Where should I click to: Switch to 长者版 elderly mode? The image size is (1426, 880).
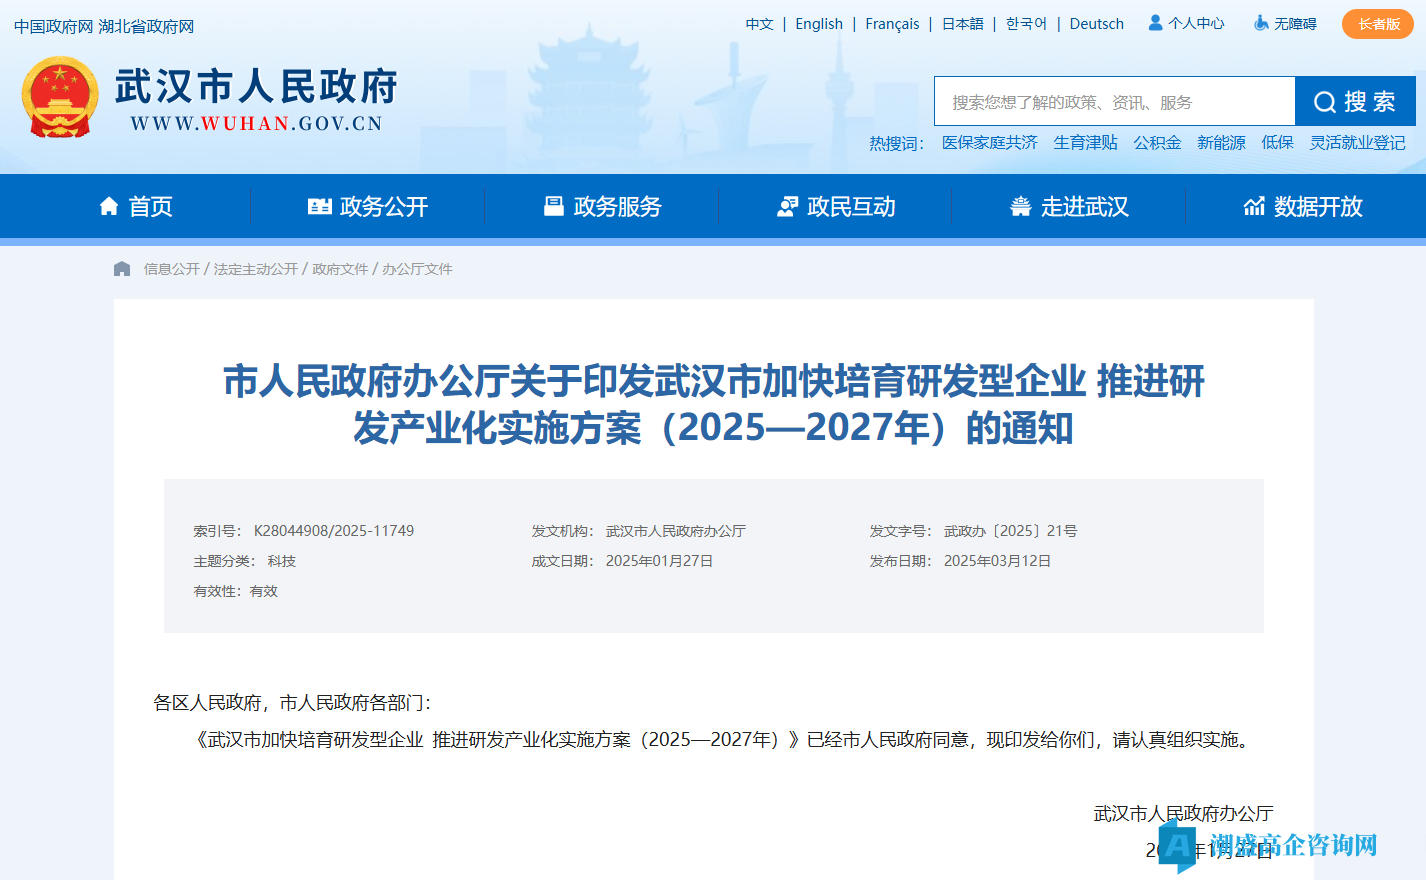[1377, 24]
